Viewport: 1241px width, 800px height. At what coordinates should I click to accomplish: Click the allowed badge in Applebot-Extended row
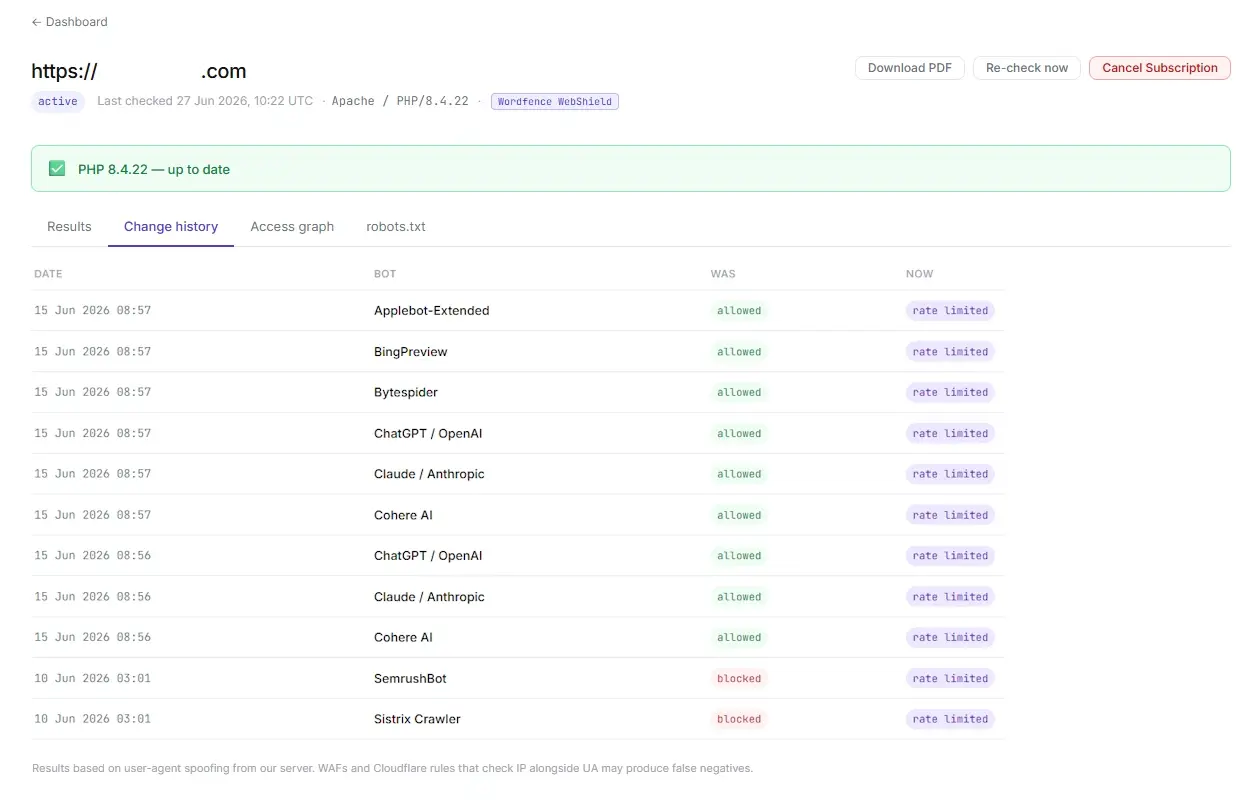[739, 311]
